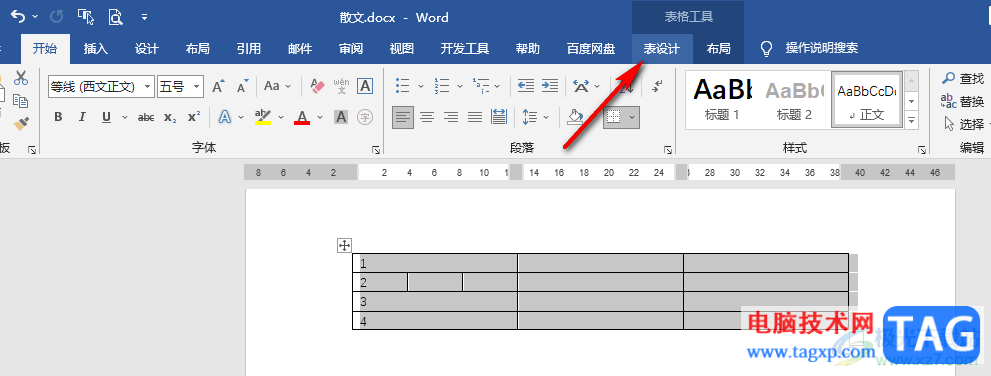This screenshot has width=991, height=376.
Task: Apply superscript formatting
Action: [x=194, y=117]
